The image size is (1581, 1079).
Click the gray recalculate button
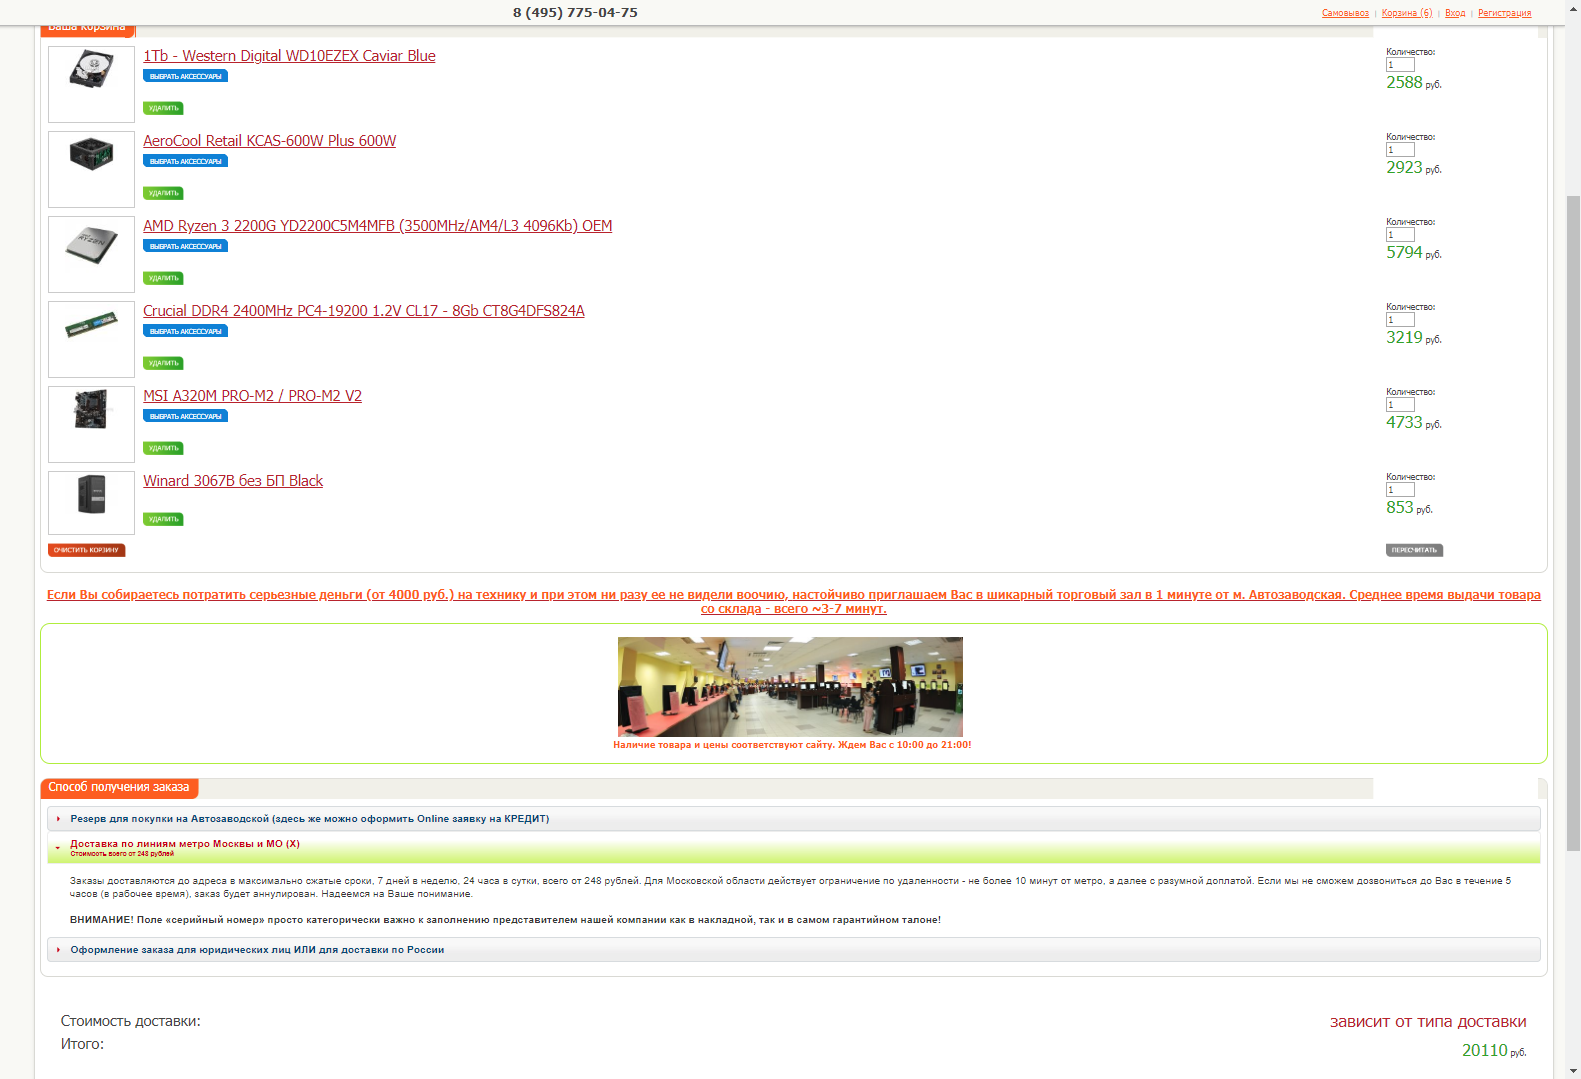coord(1414,550)
